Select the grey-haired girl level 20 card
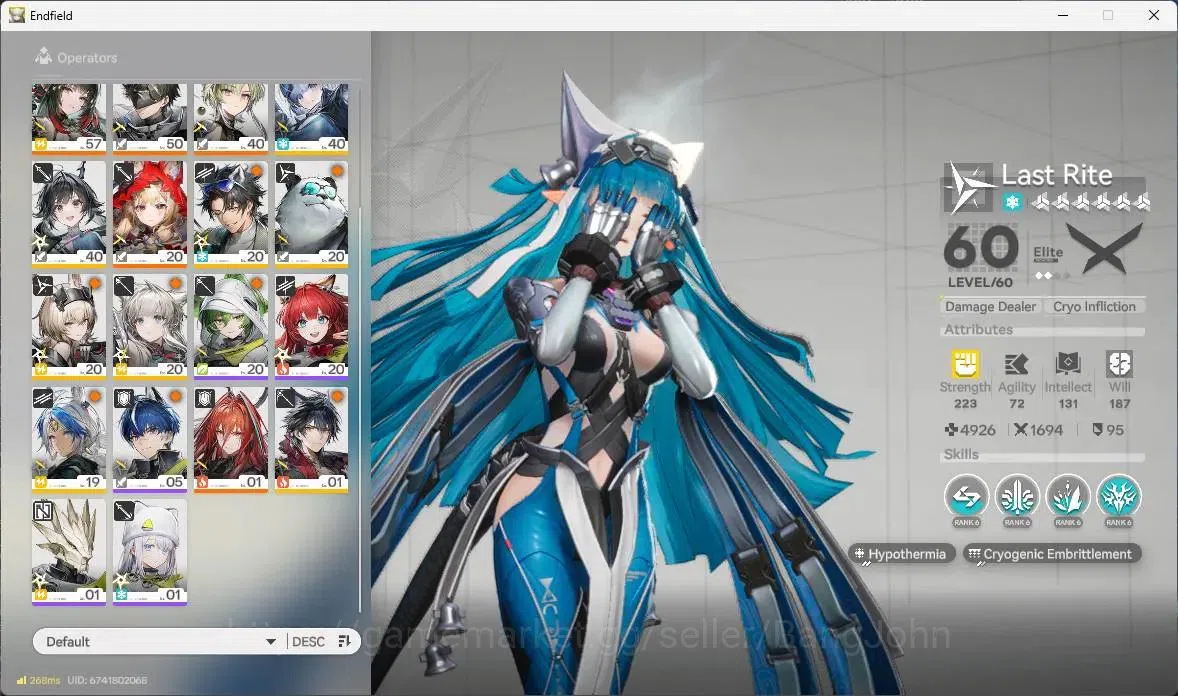Screen dimensions: 1178x696 (x=150, y=326)
